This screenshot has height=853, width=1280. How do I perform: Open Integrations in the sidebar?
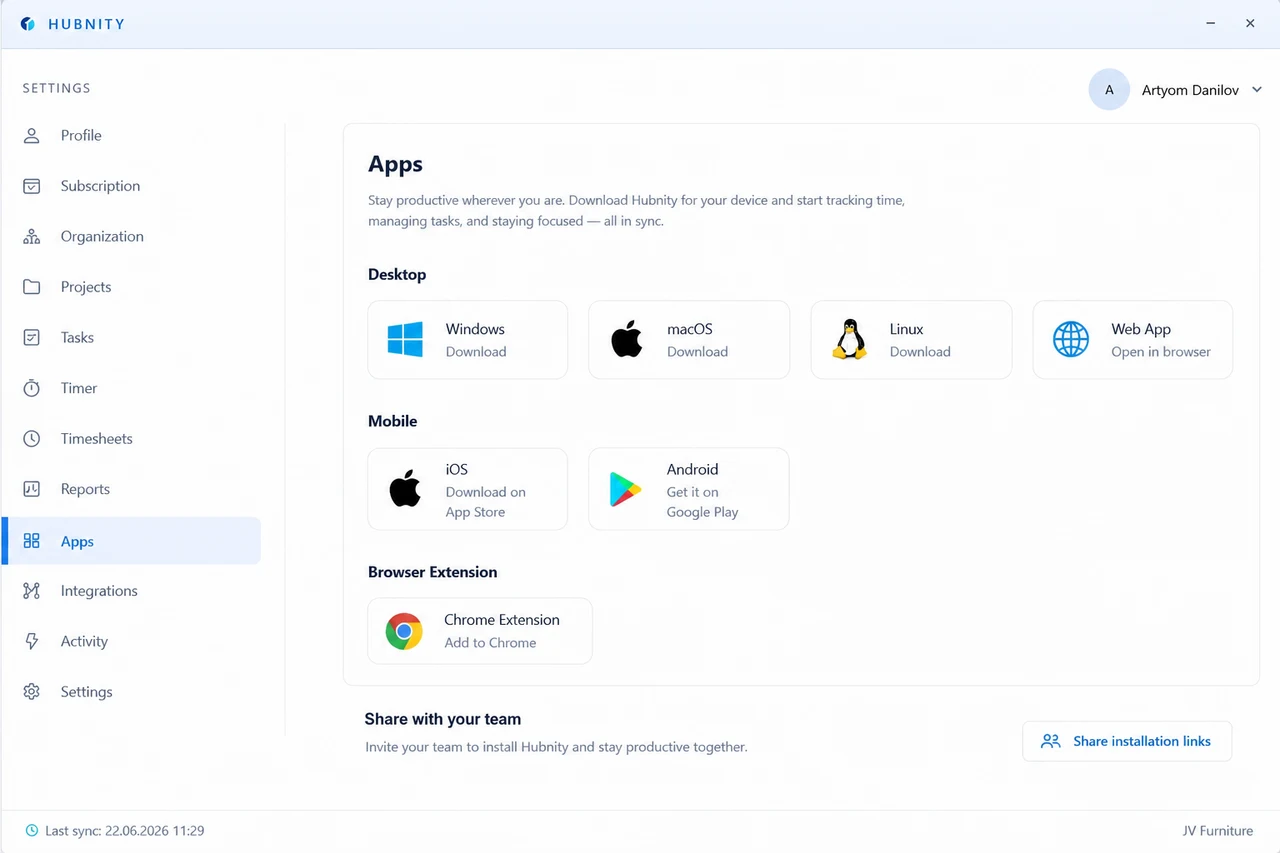[x=131, y=591]
